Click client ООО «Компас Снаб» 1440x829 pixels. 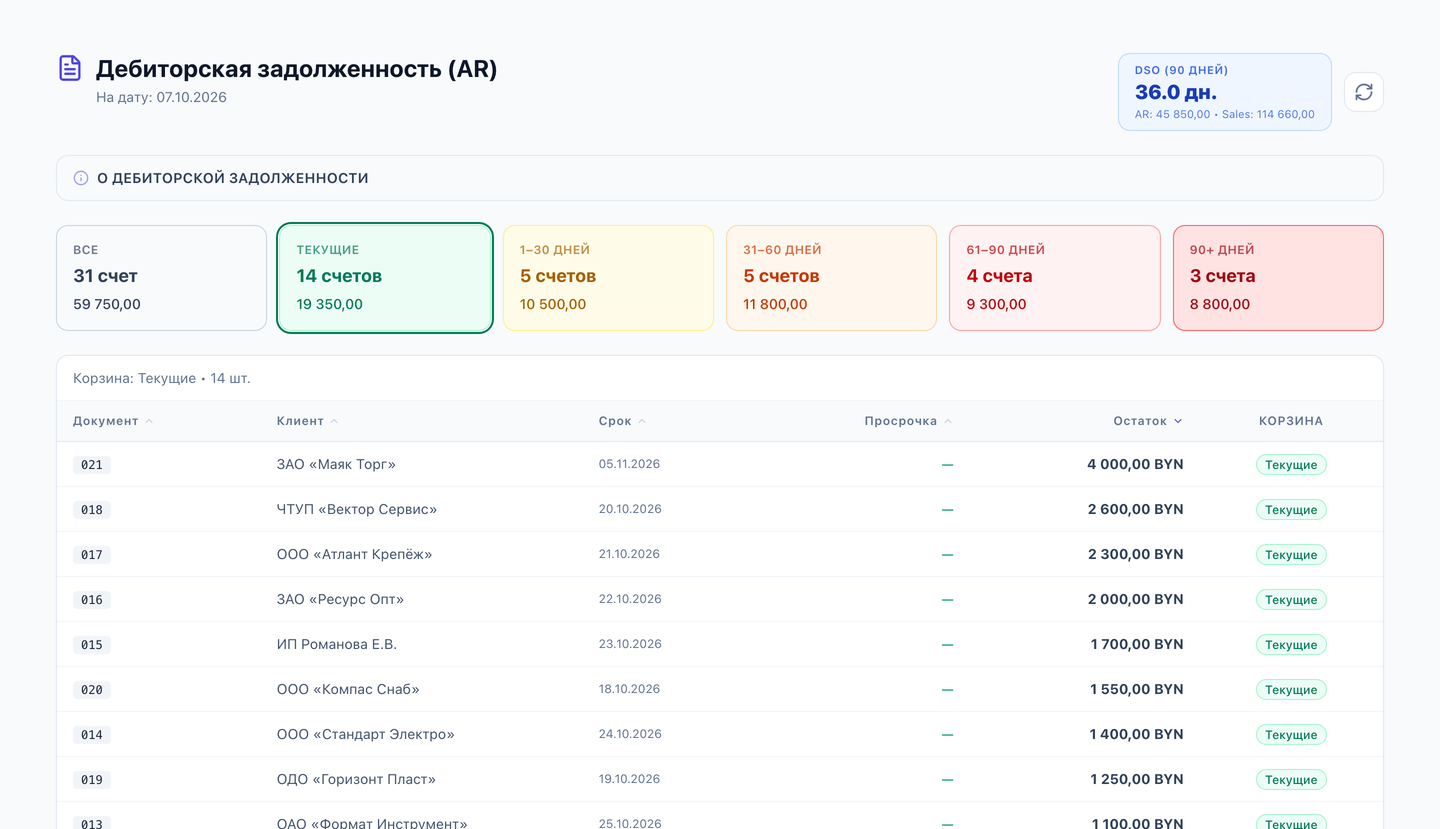click(348, 689)
